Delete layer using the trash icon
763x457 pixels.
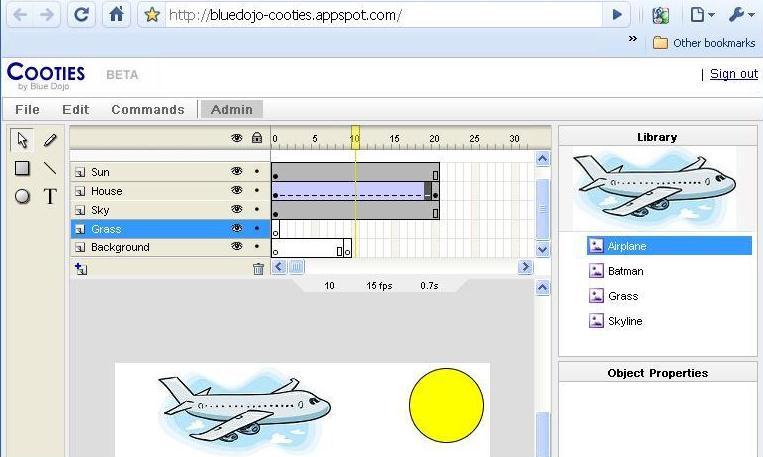point(258,269)
